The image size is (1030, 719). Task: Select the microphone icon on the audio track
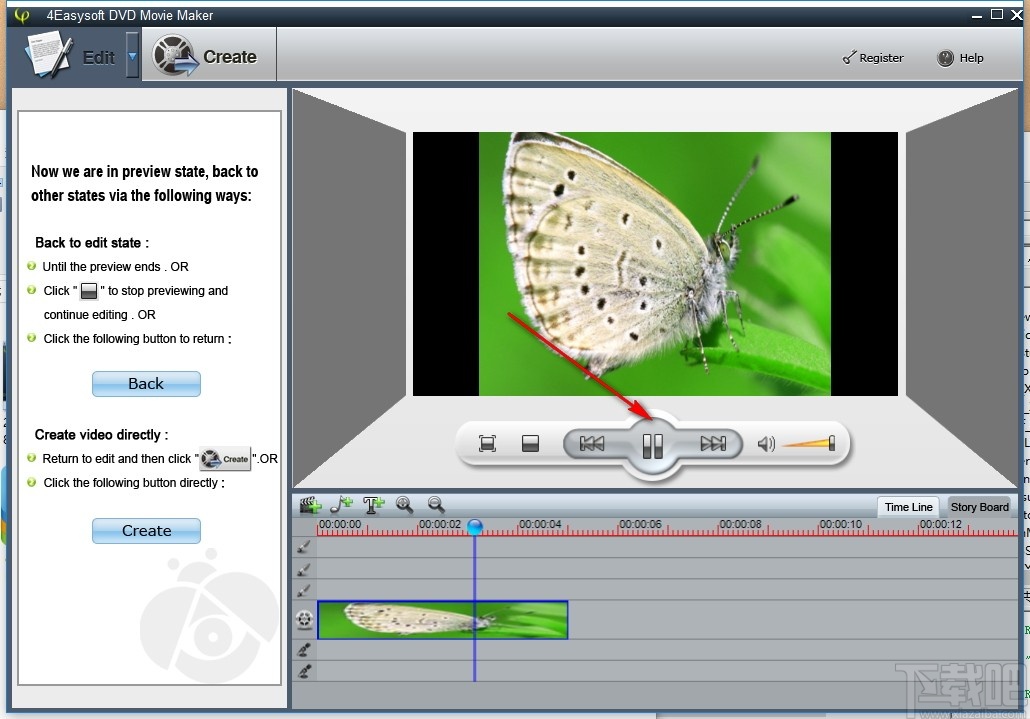303,649
